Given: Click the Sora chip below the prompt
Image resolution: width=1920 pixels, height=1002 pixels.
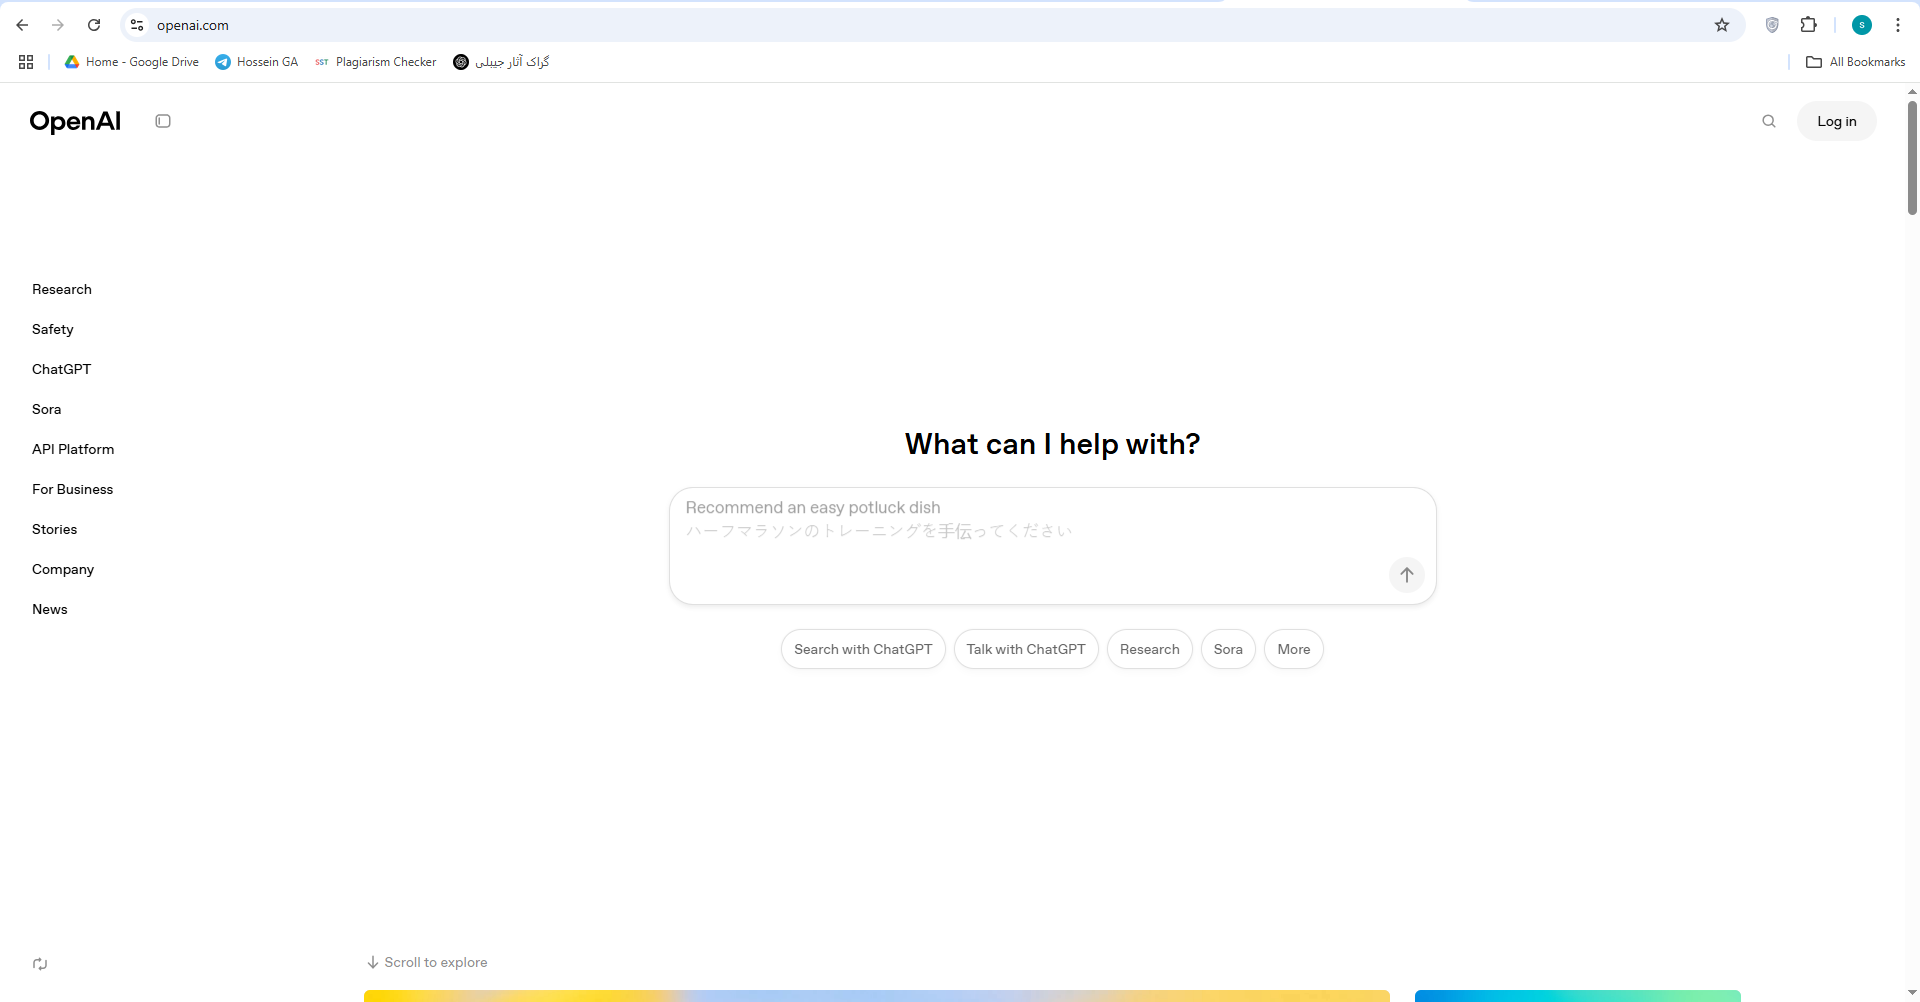Looking at the screenshot, I should click(x=1228, y=649).
